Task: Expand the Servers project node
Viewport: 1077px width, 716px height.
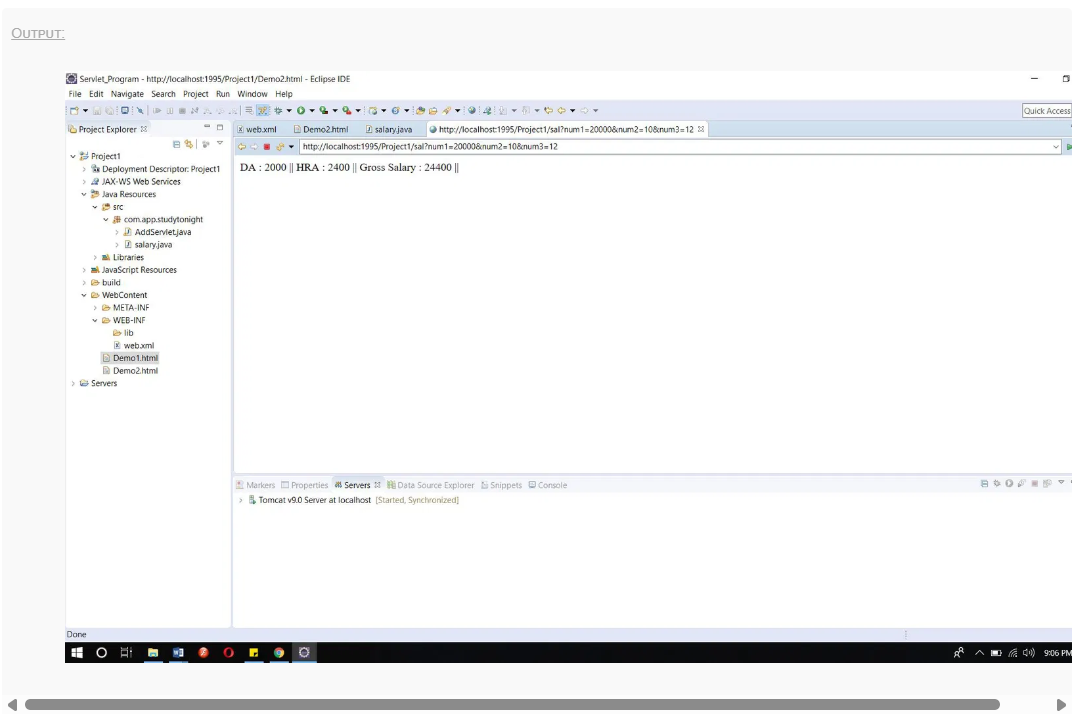Action: (73, 383)
